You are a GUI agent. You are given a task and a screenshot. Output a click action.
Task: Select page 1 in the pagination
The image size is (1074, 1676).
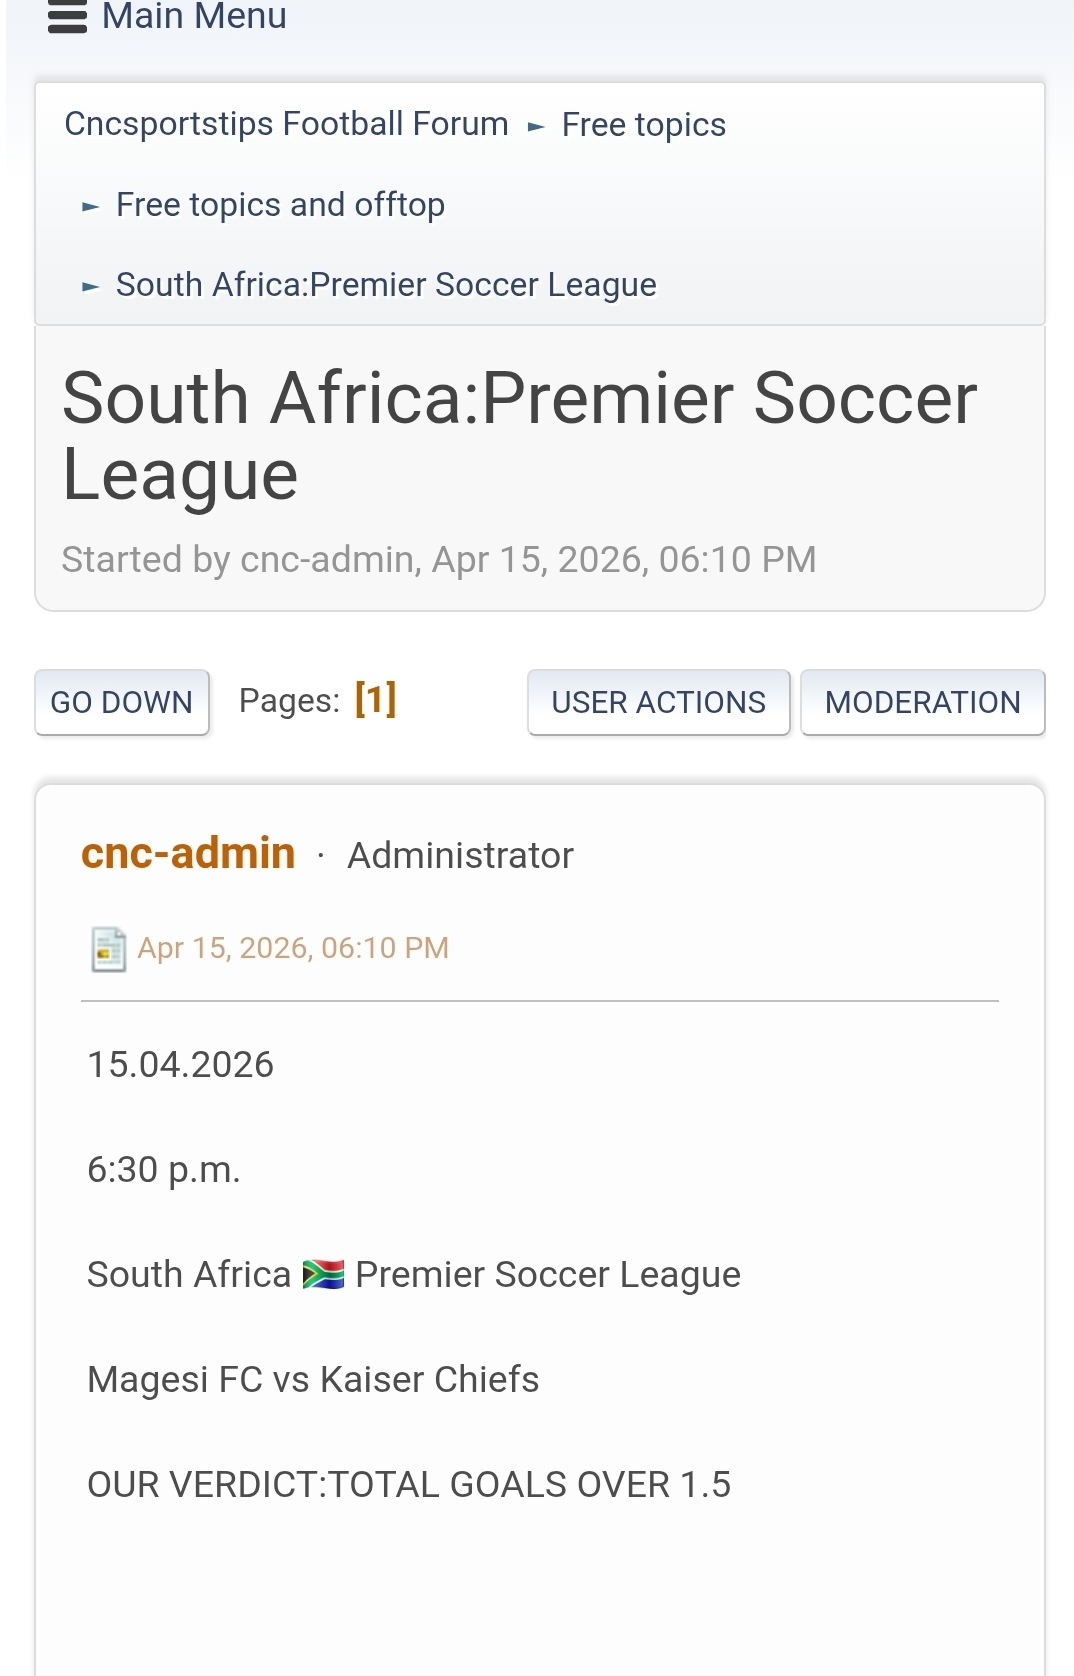click(x=375, y=699)
